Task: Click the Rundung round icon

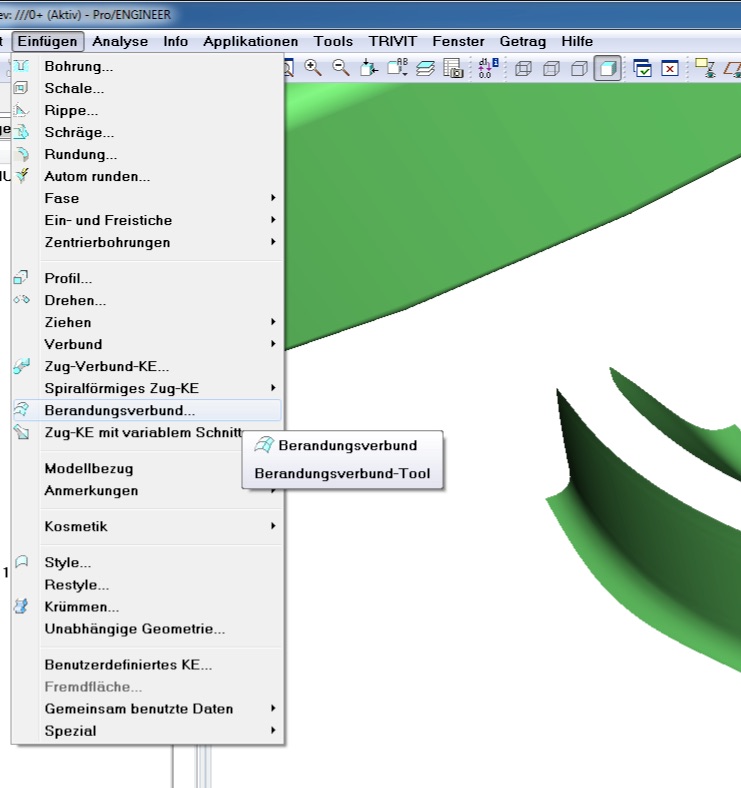Action: [22, 154]
